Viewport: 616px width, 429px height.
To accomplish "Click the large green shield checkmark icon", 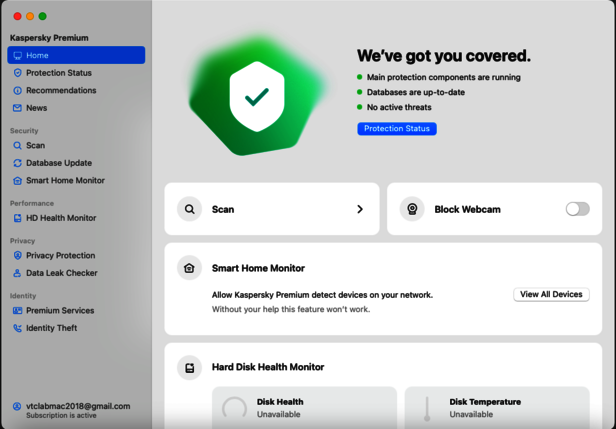I will point(257,96).
